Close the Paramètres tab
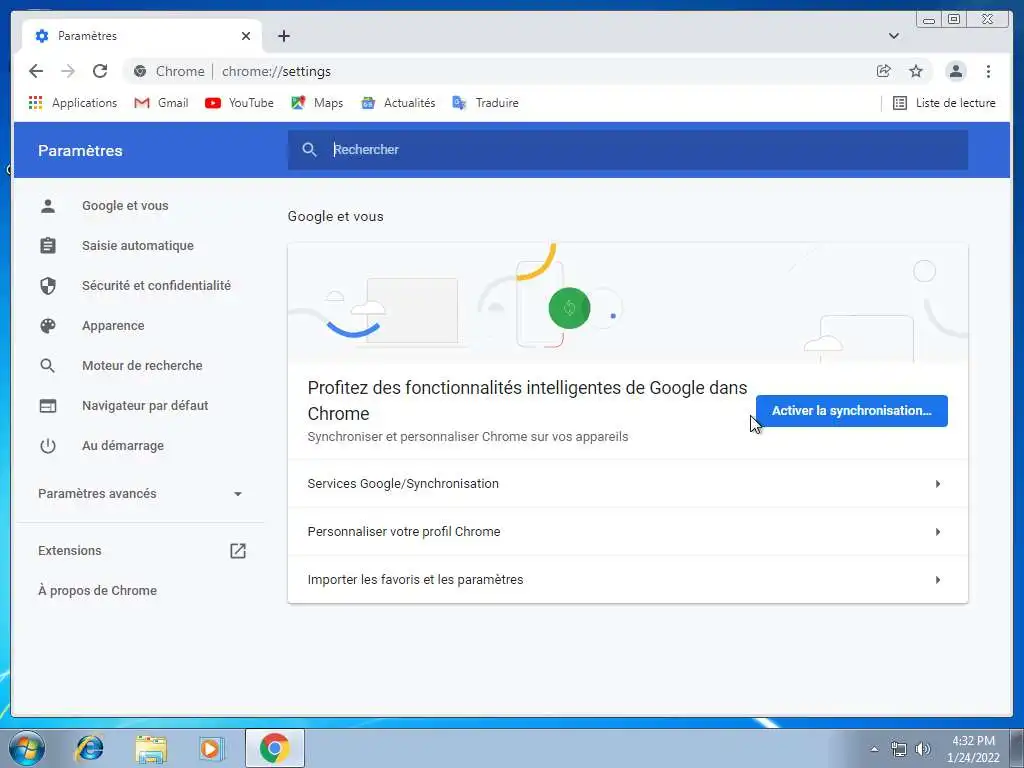The image size is (1024, 768). [246, 36]
